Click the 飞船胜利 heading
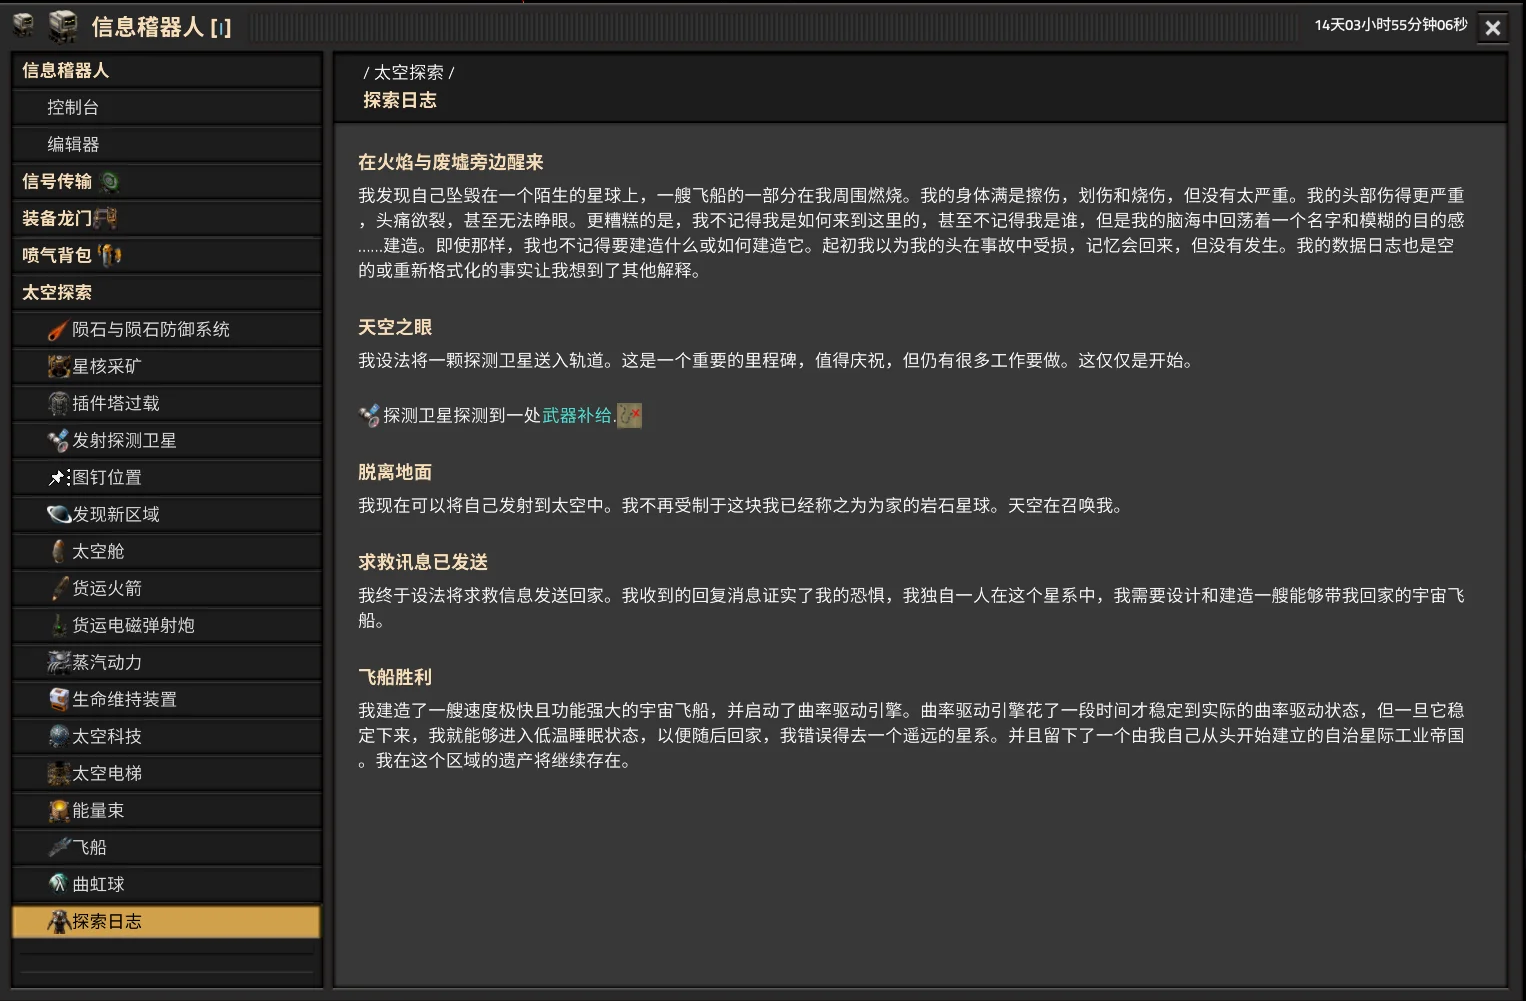 click(395, 677)
